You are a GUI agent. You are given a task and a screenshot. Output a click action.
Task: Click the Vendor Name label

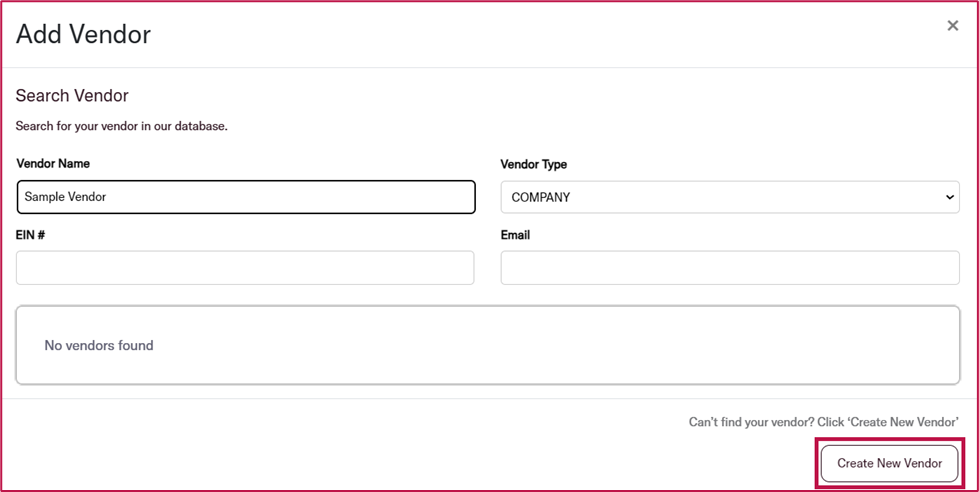coord(53,164)
